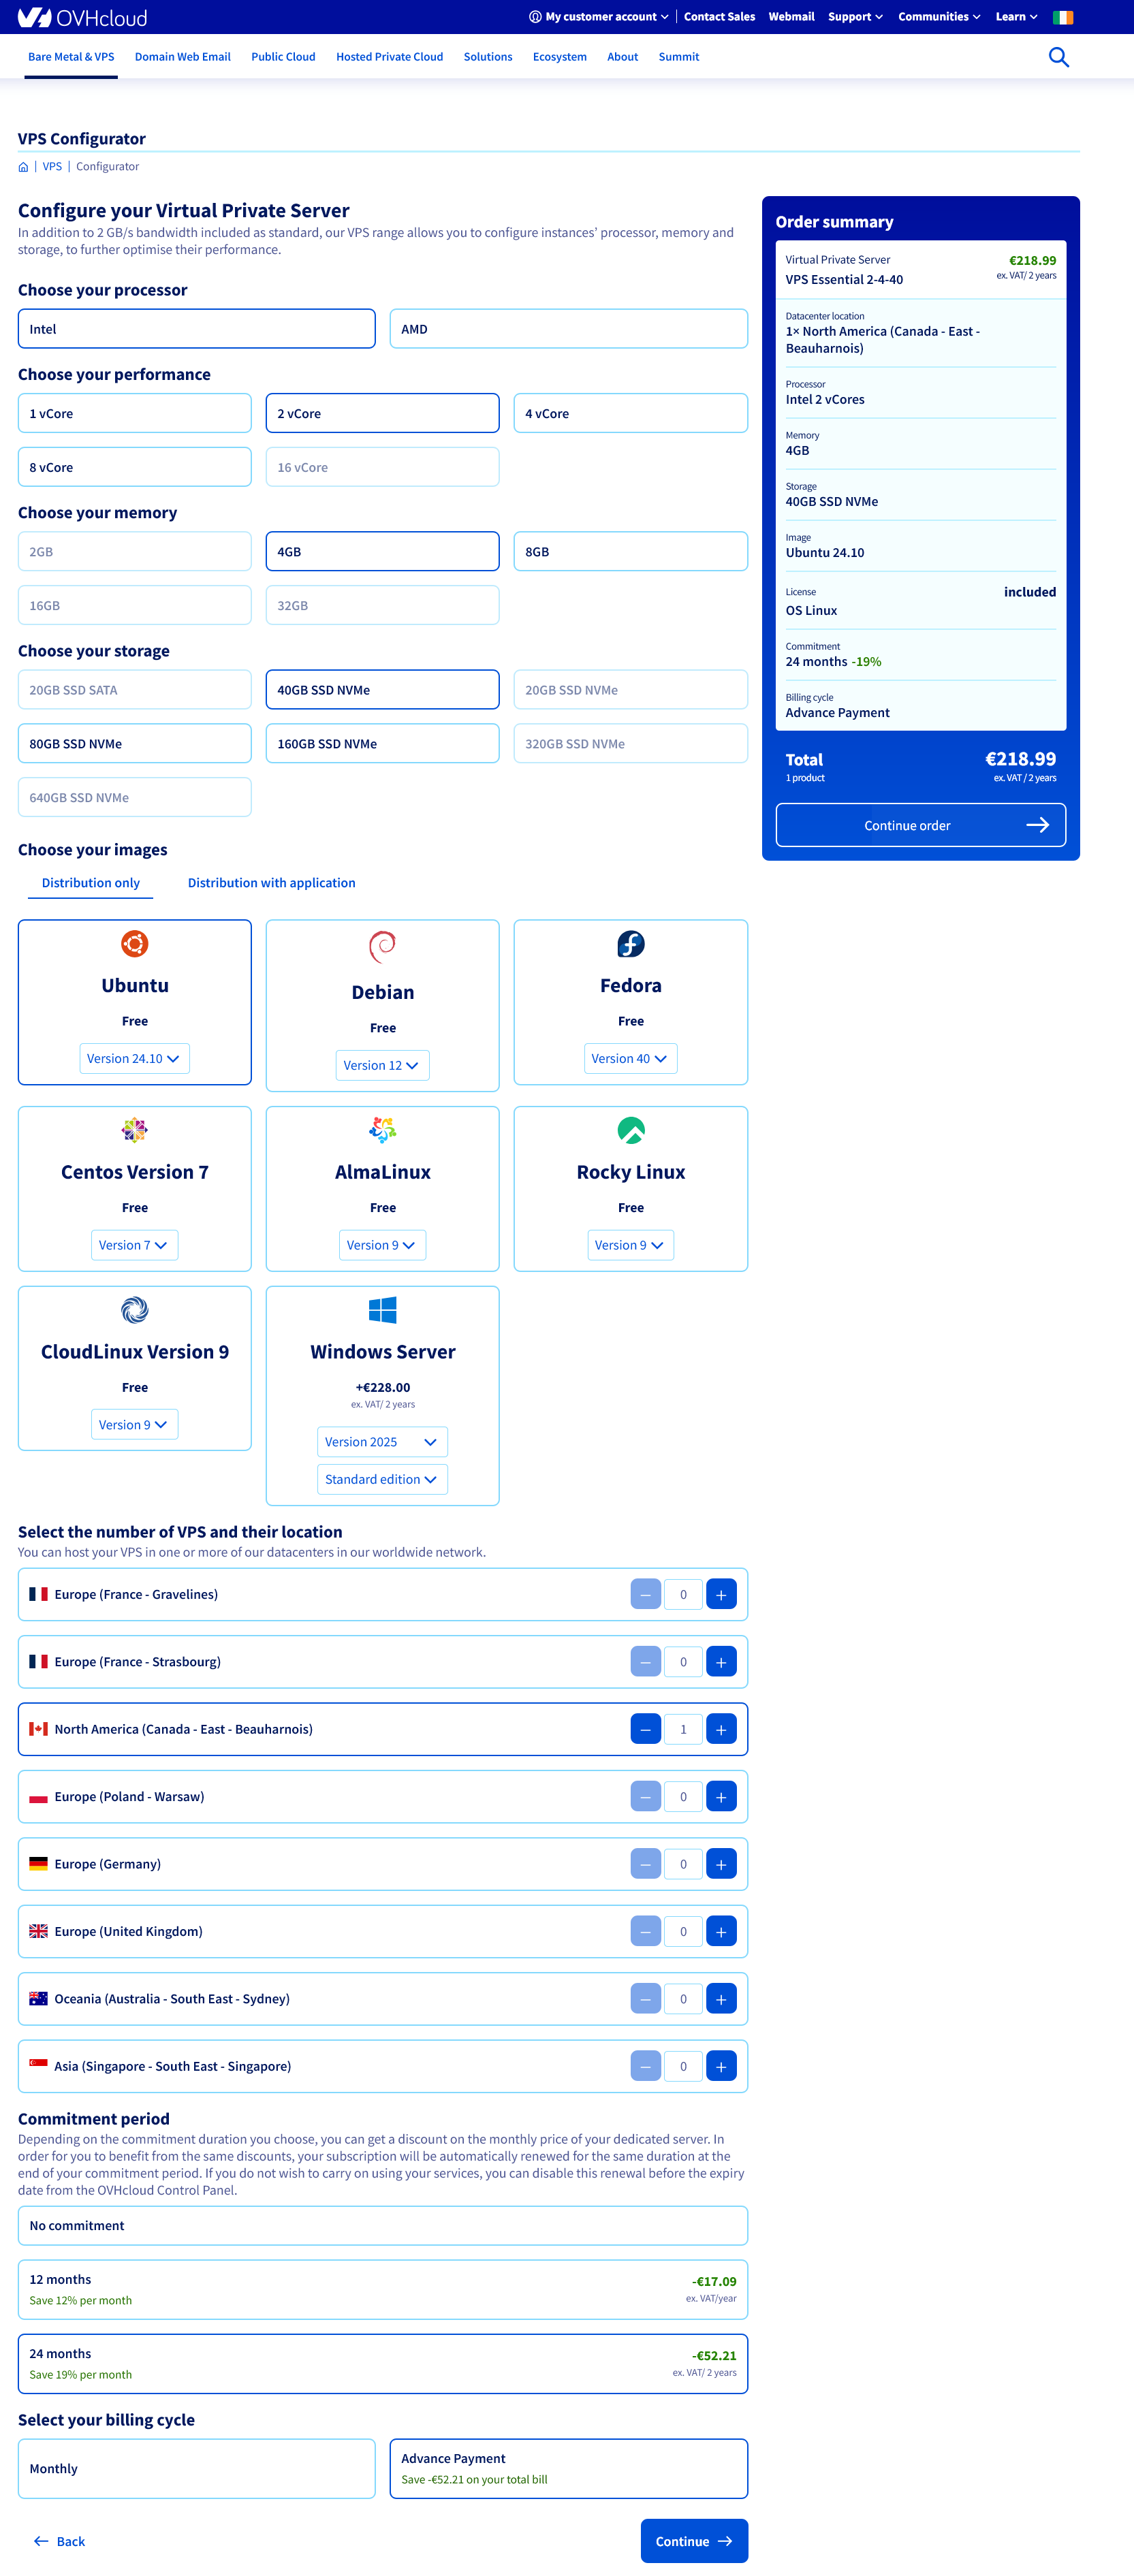Open Ubuntu Version 24.10 dropdown
The image size is (1134, 2576).
click(x=135, y=1058)
